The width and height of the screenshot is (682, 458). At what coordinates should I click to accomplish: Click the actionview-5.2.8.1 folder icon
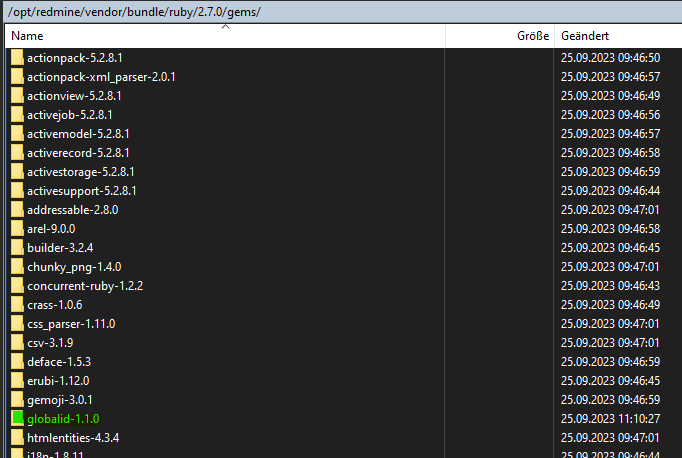(x=17, y=96)
